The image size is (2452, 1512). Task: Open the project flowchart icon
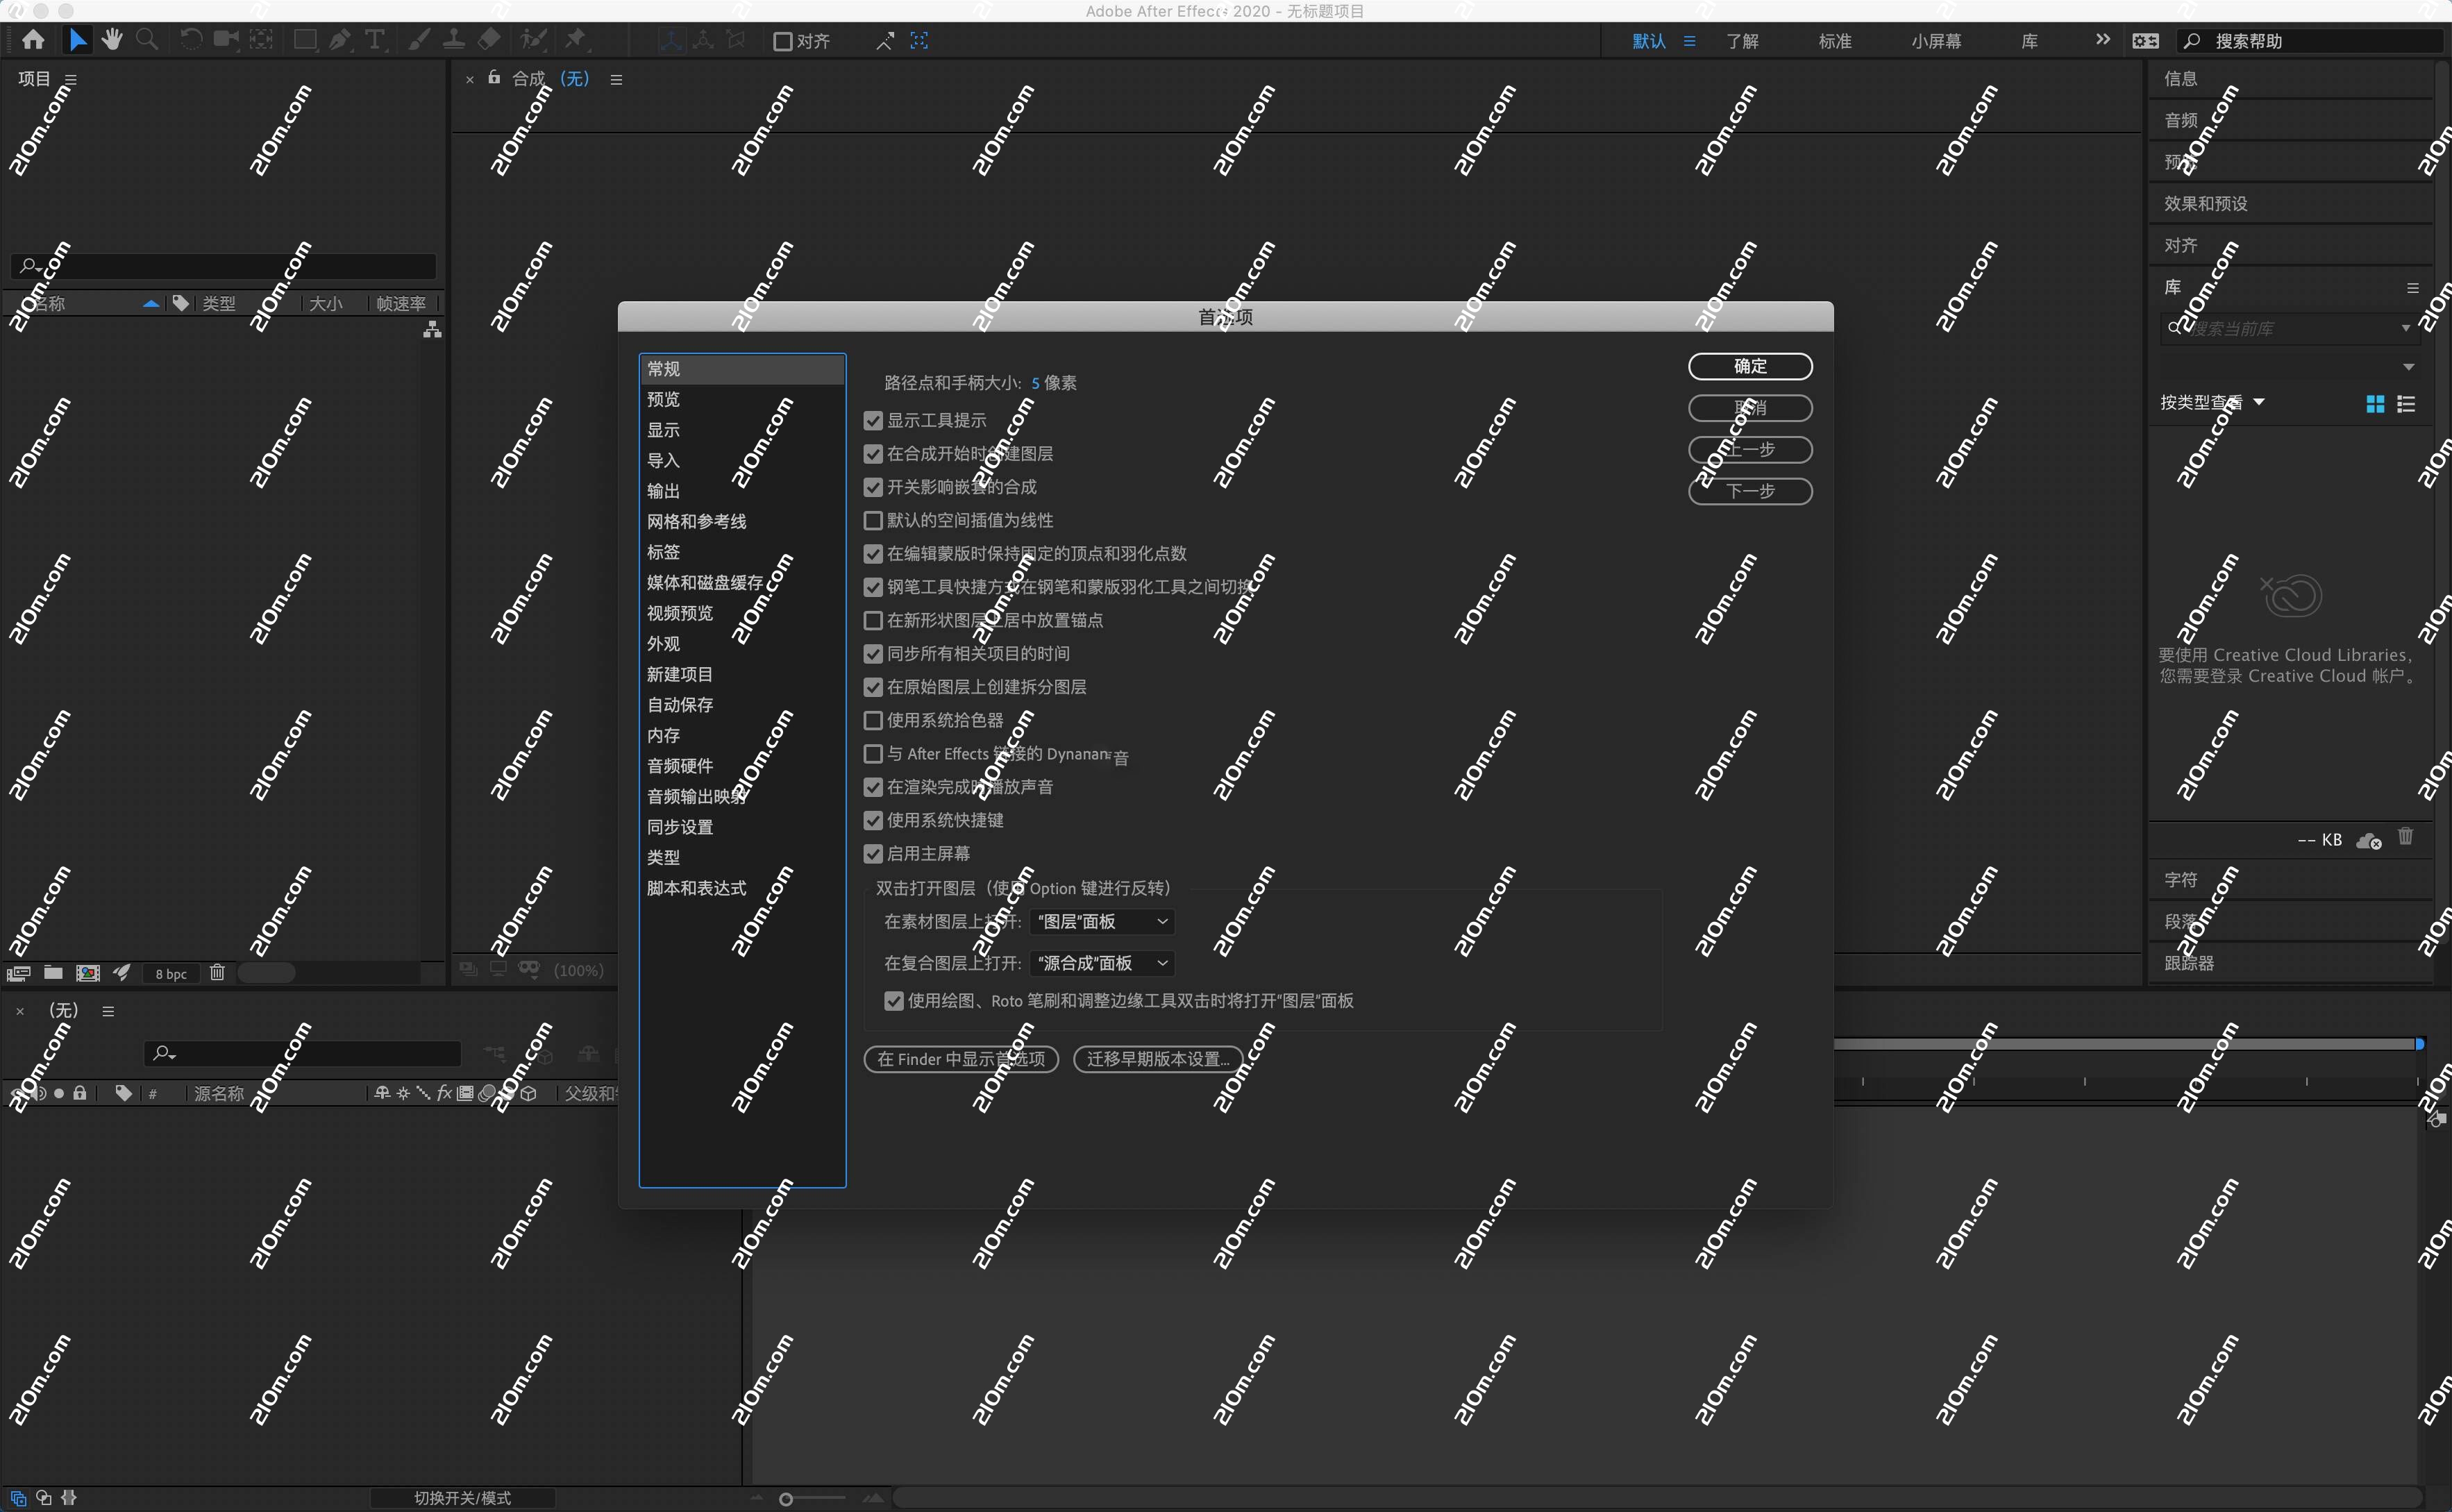click(432, 329)
